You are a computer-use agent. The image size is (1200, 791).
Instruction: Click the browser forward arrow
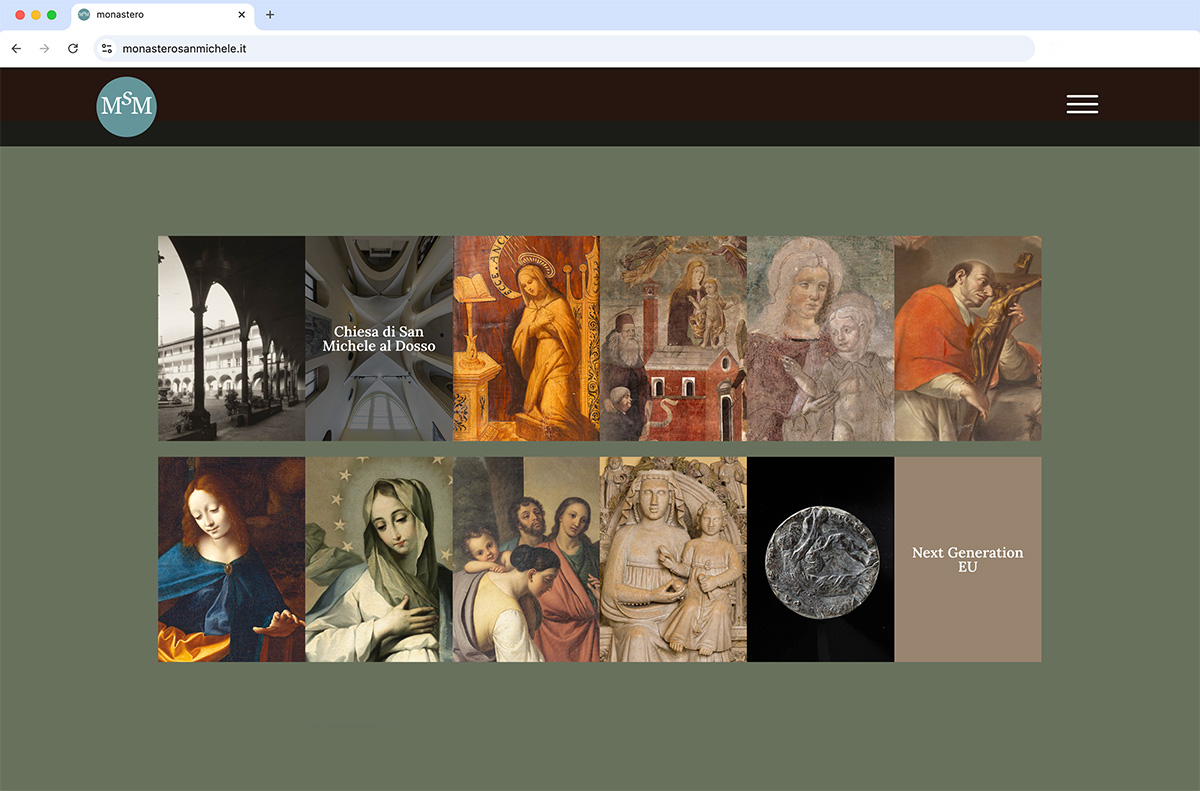[x=44, y=48]
